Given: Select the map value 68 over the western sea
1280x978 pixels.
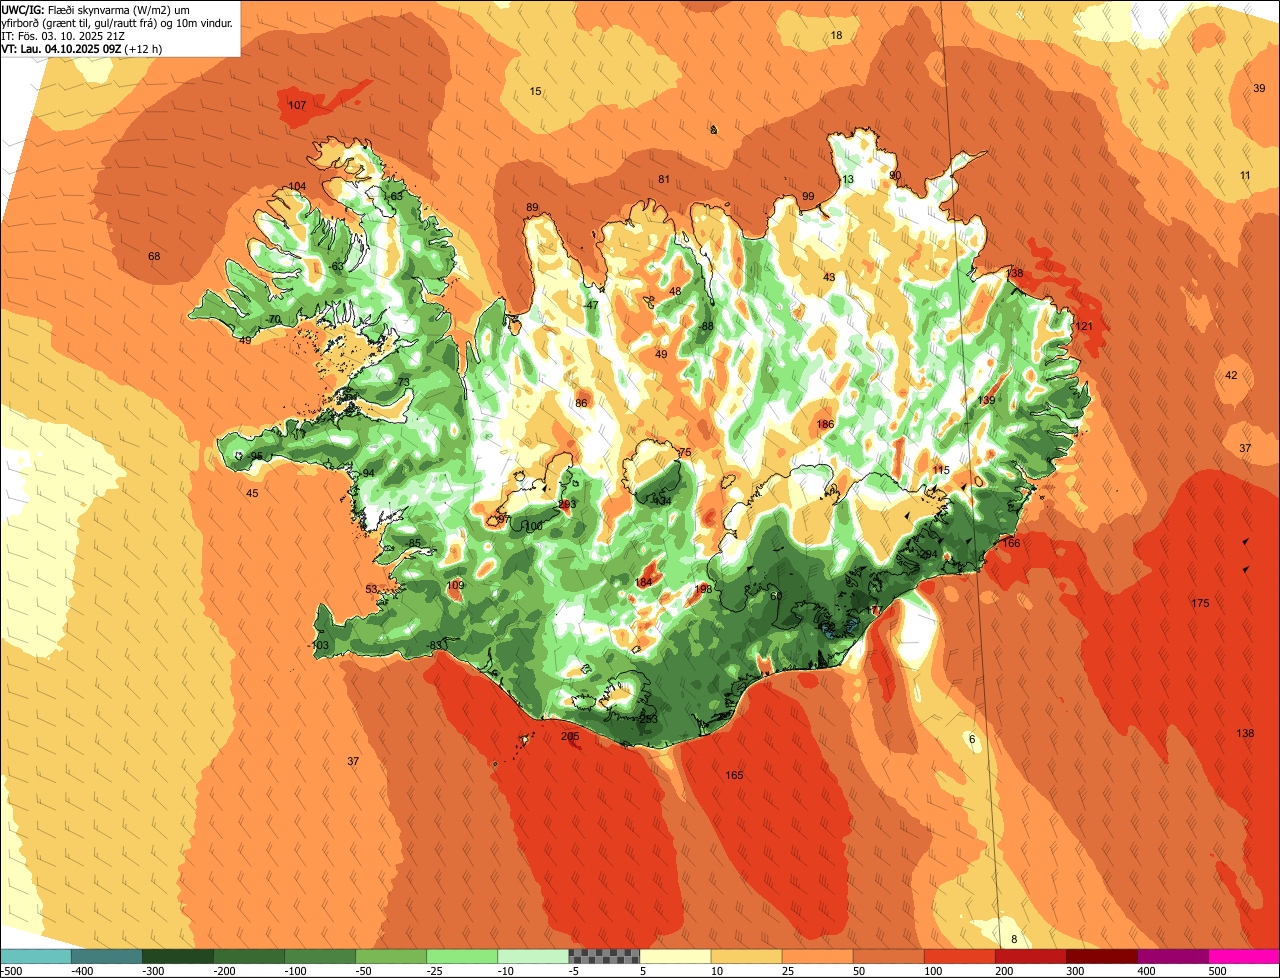Looking at the screenshot, I should coord(154,257).
